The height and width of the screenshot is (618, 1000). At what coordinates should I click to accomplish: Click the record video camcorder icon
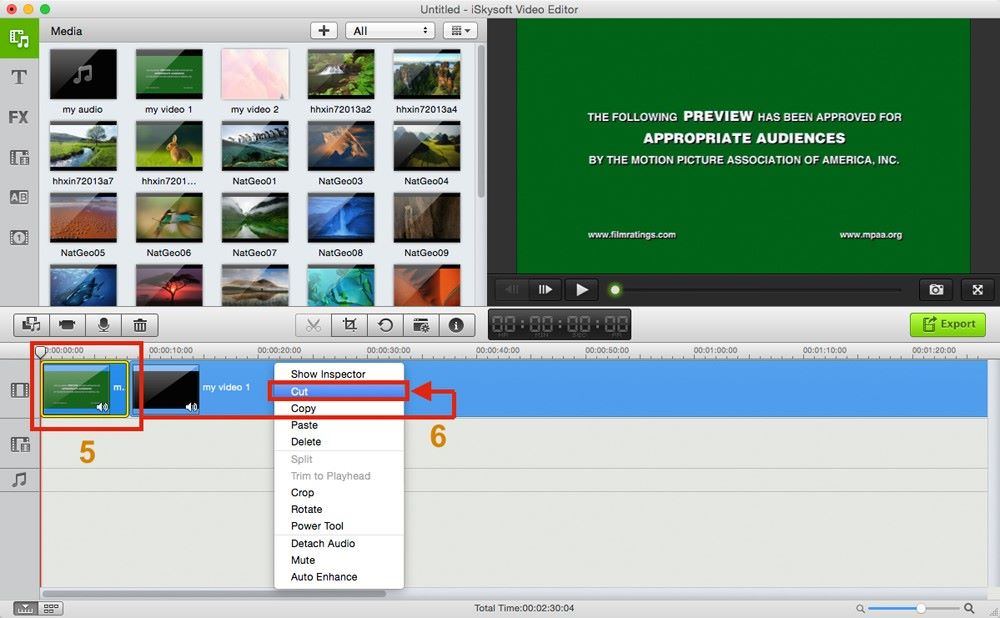[67, 325]
